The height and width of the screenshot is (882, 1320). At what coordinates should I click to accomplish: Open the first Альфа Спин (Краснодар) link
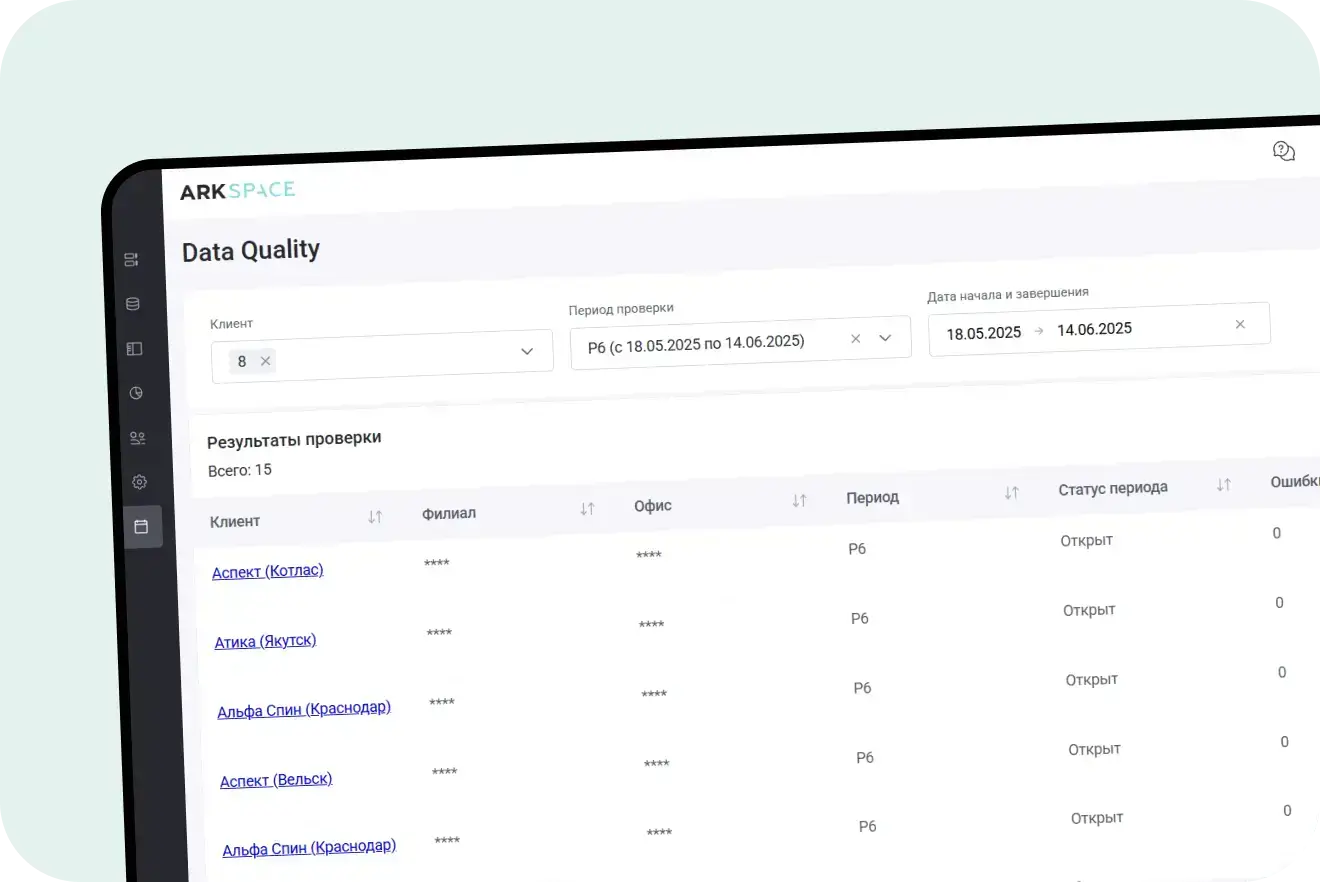(304, 710)
